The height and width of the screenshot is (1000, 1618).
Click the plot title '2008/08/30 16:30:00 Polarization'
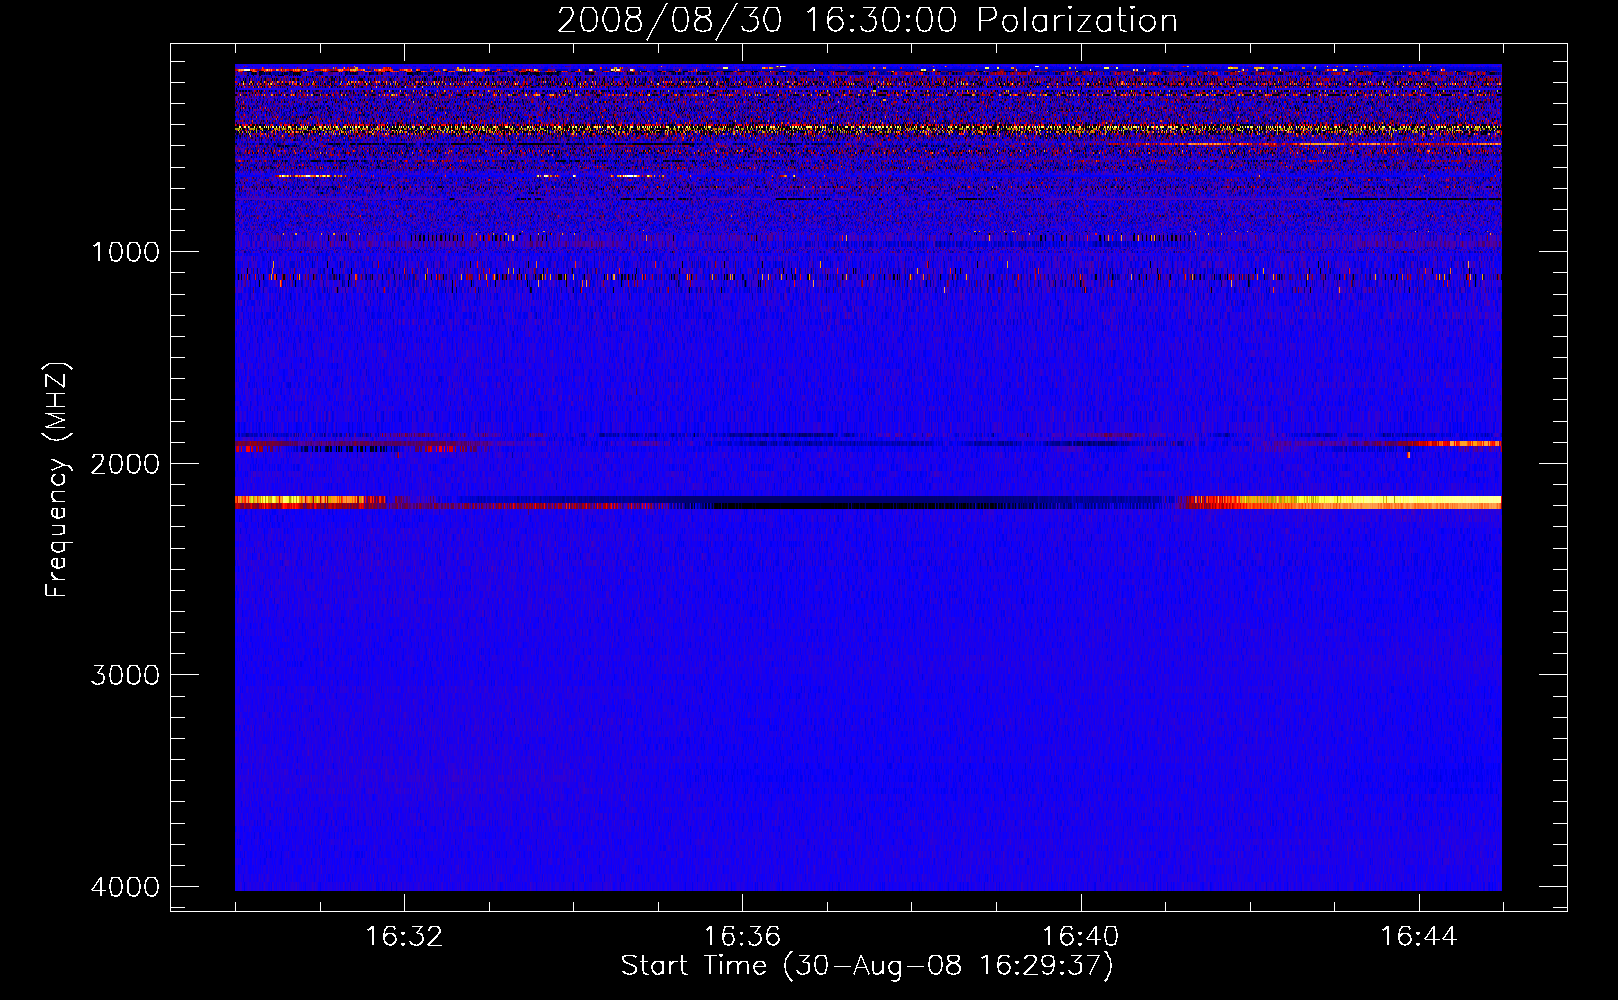pyautogui.click(x=867, y=20)
